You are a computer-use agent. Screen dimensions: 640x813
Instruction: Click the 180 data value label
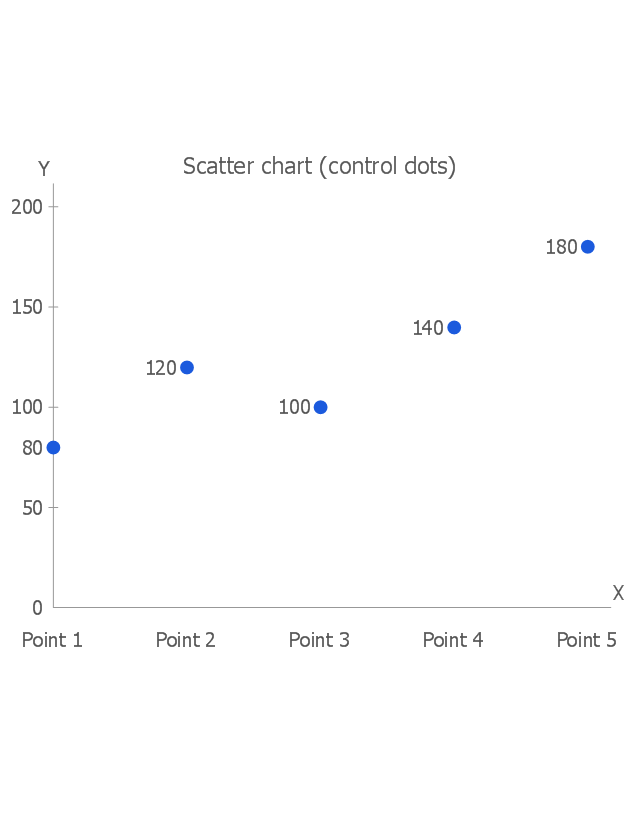pos(562,247)
